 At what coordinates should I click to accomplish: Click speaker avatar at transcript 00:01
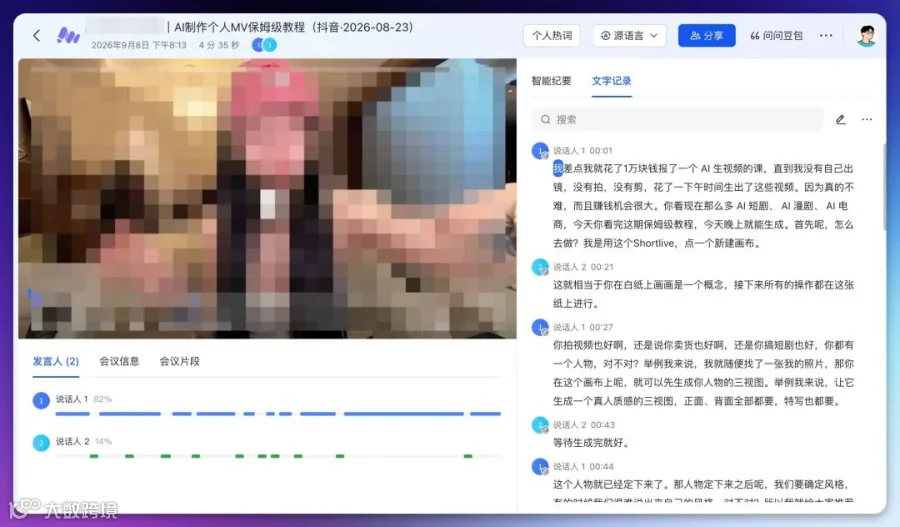tap(540, 151)
